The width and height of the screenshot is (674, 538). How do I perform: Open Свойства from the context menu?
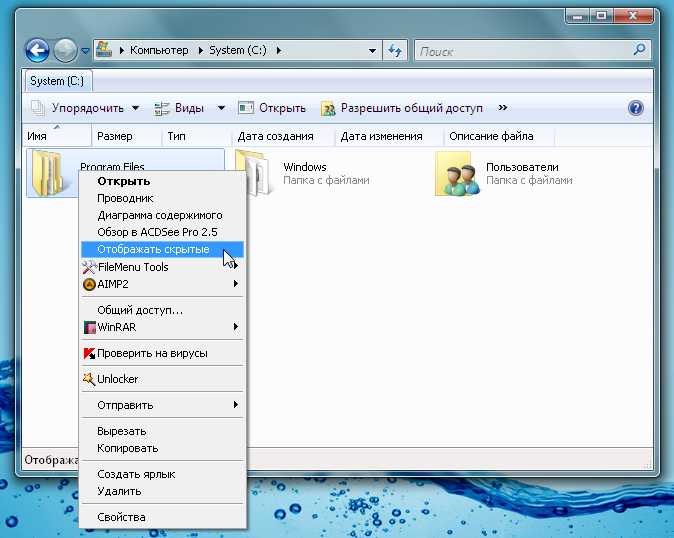(x=162, y=517)
